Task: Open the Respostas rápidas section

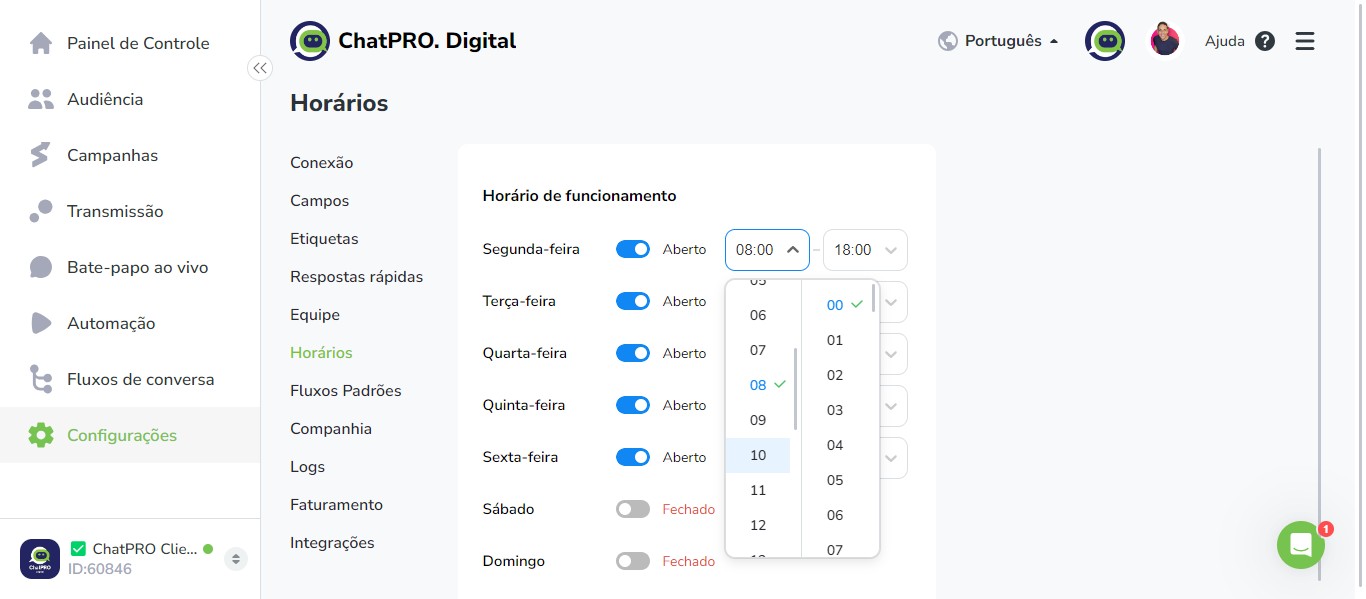Action: click(356, 277)
